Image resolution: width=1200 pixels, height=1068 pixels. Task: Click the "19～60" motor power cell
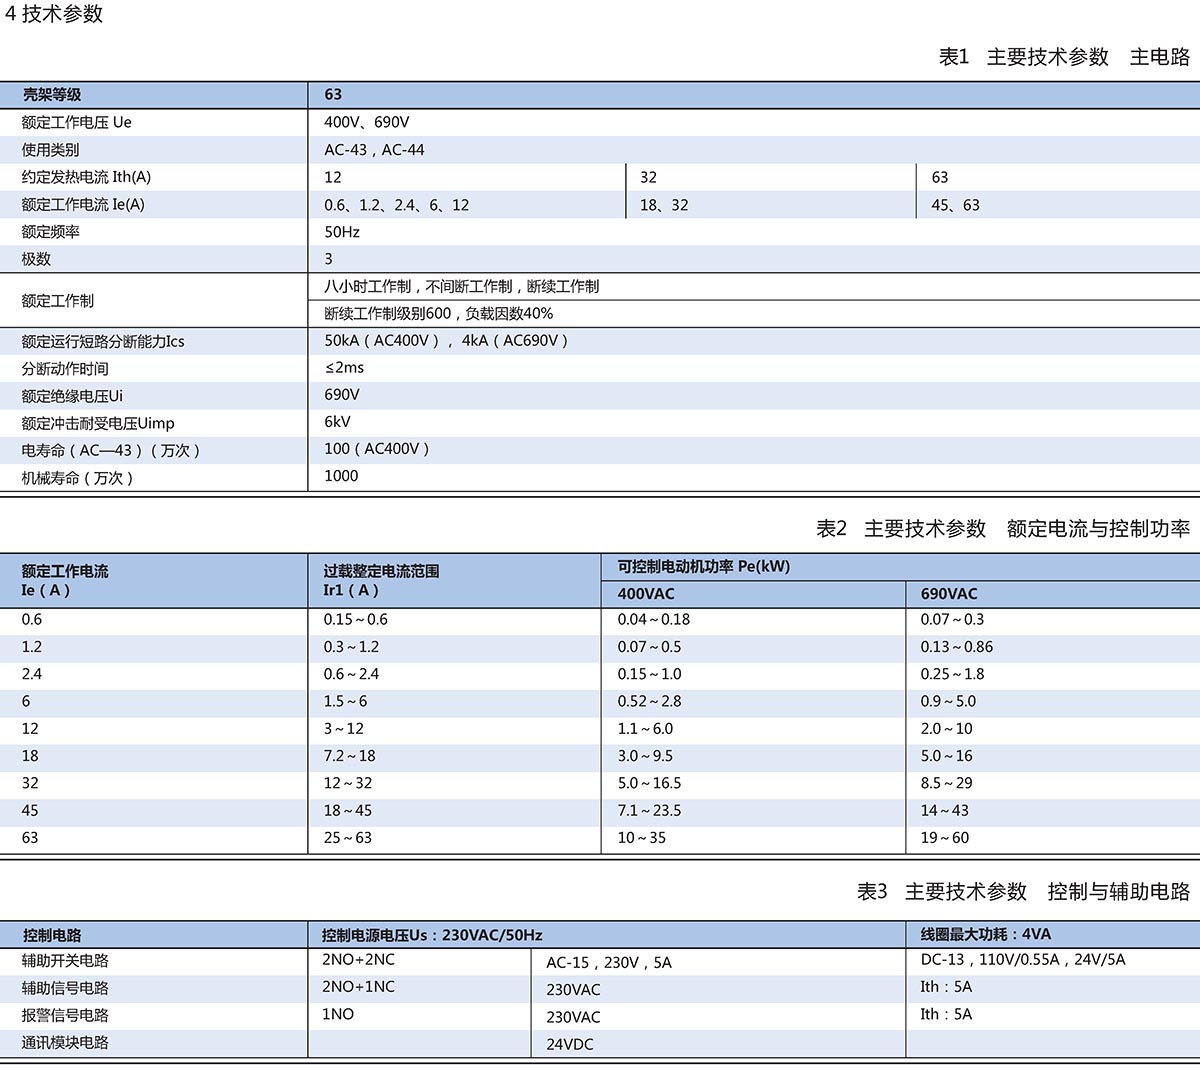pos(944,838)
